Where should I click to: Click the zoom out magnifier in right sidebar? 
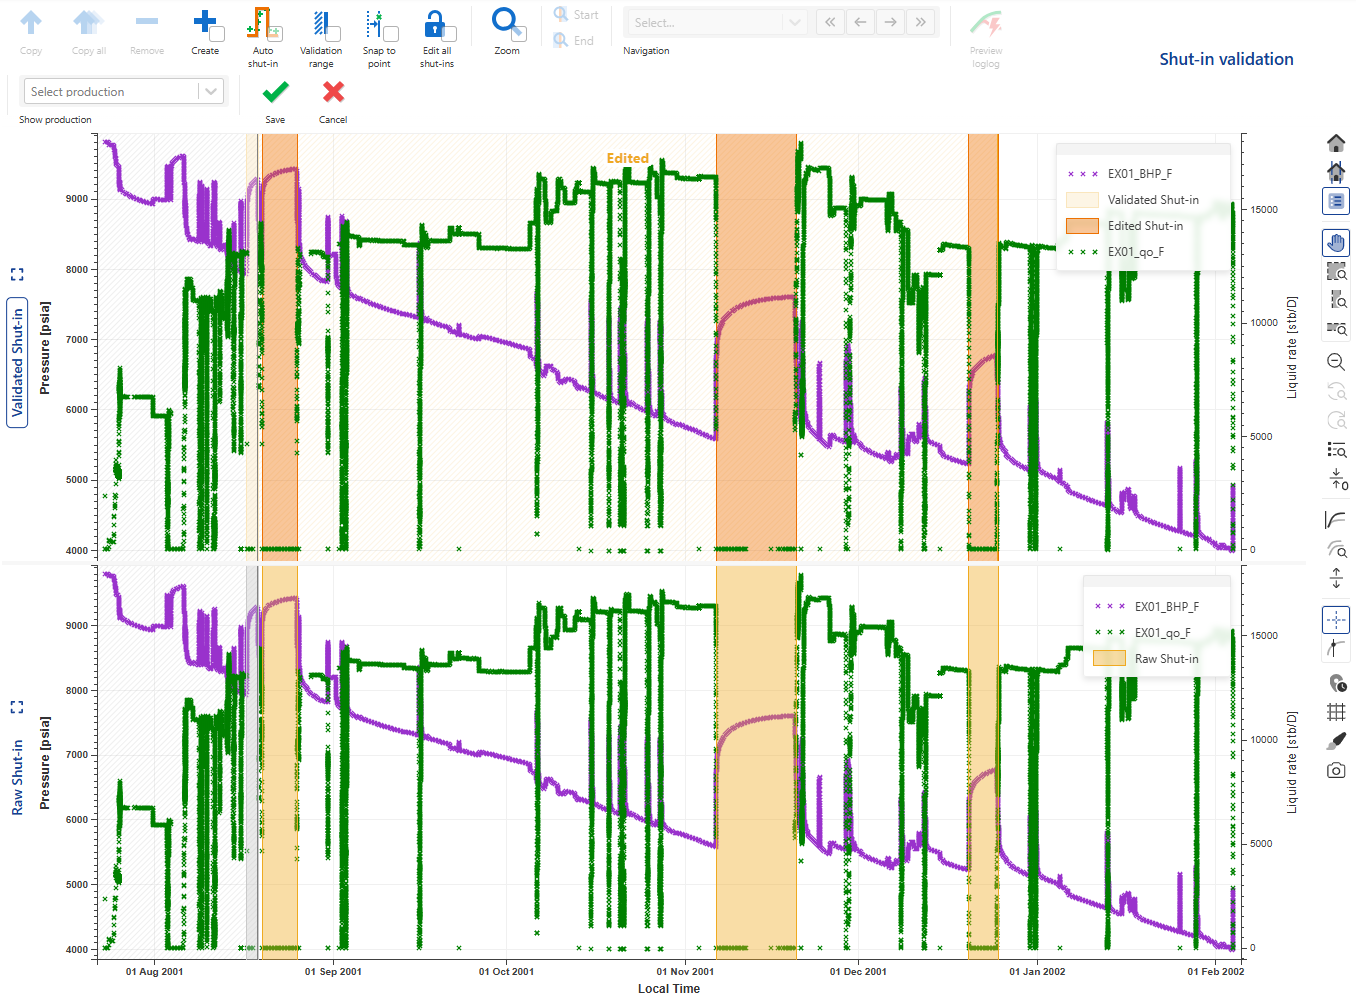click(x=1336, y=362)
